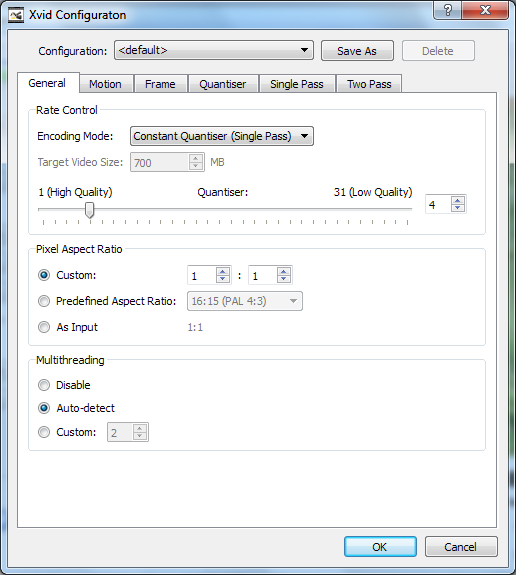Select Custom multithreading radio button
Screen dimensions: 516x575
pos(44,432)
